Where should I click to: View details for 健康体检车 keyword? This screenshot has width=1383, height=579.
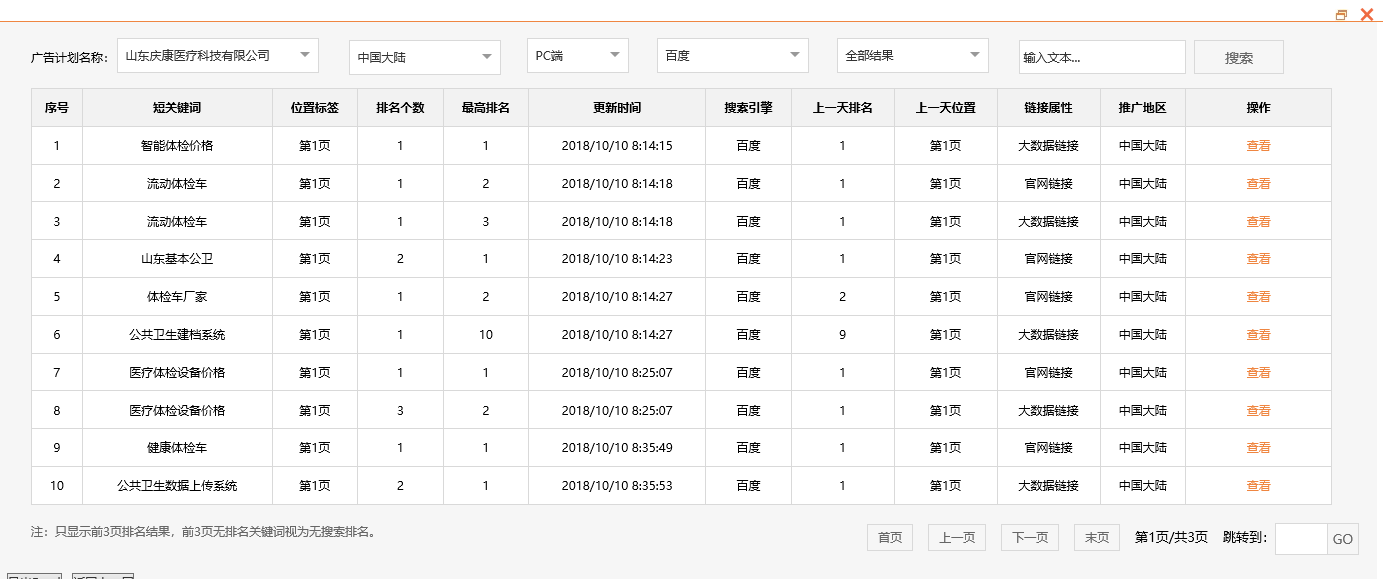[x=1258, y=447]
